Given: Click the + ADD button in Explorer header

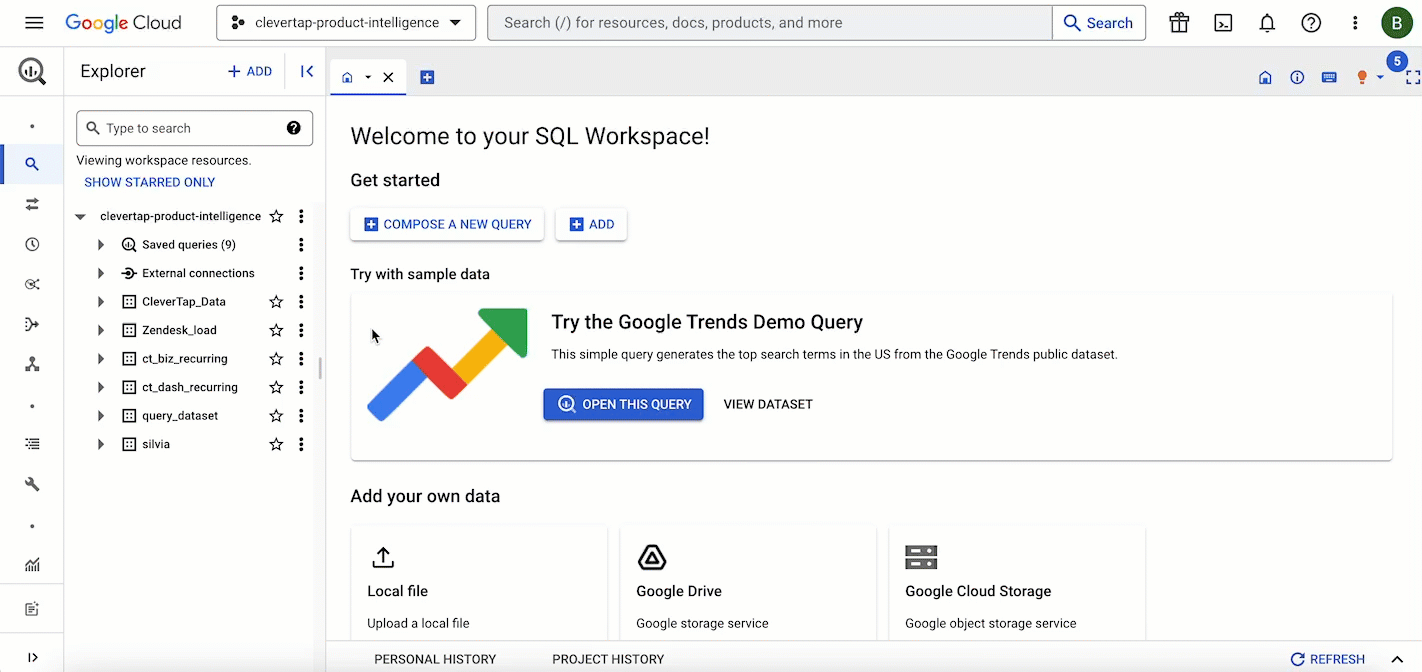Looking at the screenshot, I should click(x=250, y=71).
